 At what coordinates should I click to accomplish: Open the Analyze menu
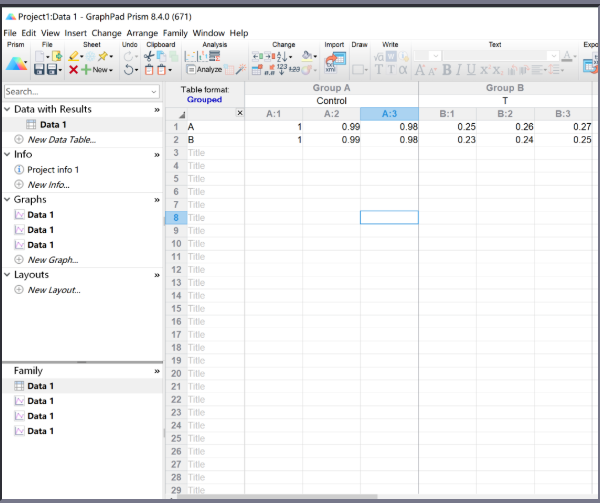pyautogui.click(x=205, y=70)
